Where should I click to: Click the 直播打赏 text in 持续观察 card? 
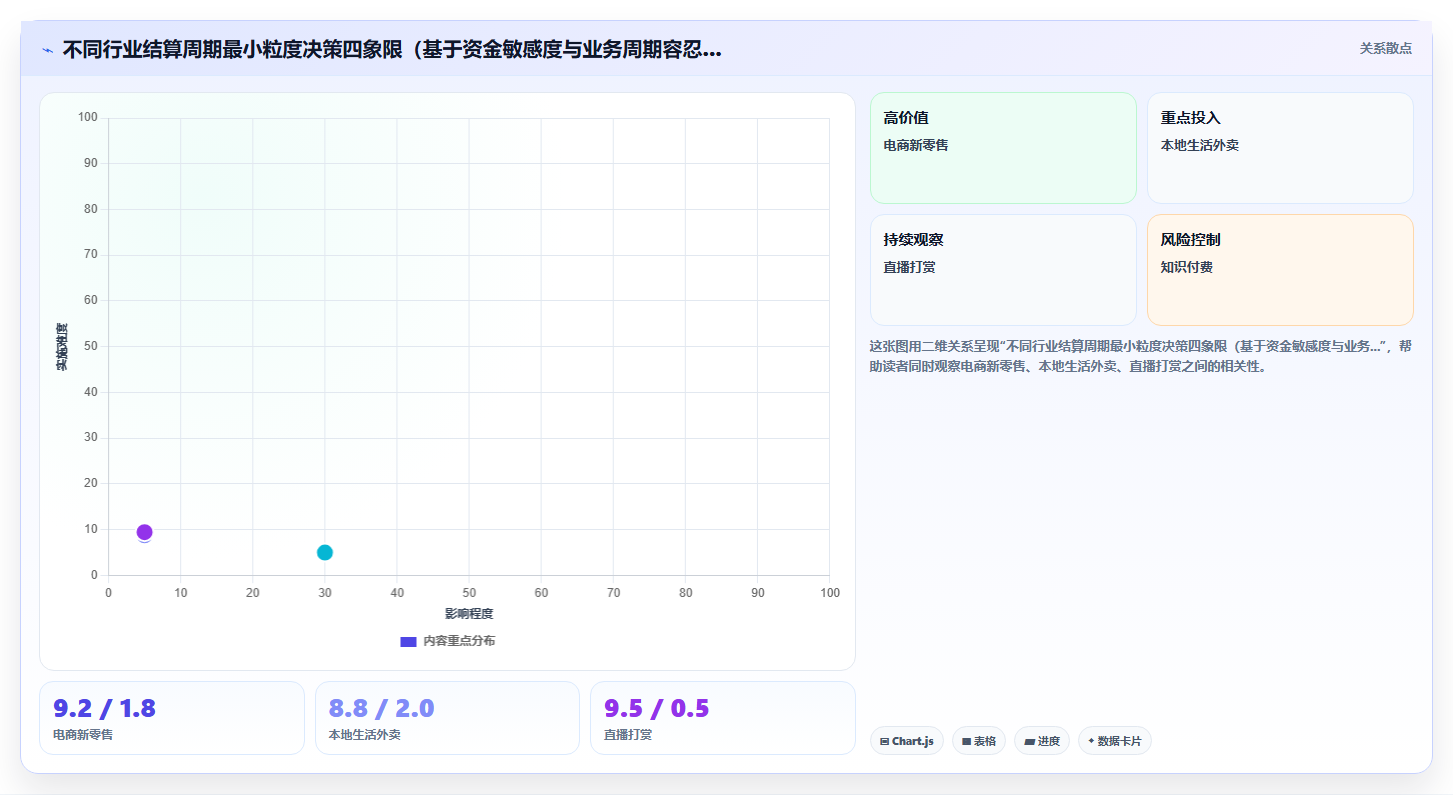909,267
